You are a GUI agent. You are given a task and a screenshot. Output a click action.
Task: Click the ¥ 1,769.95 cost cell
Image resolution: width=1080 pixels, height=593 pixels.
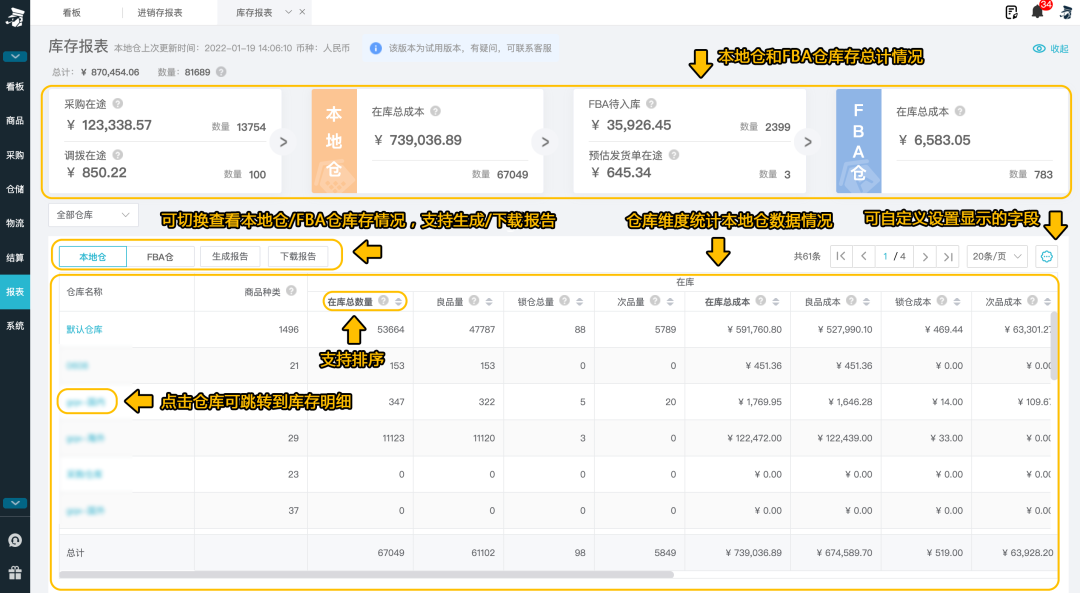coord(760,402)
